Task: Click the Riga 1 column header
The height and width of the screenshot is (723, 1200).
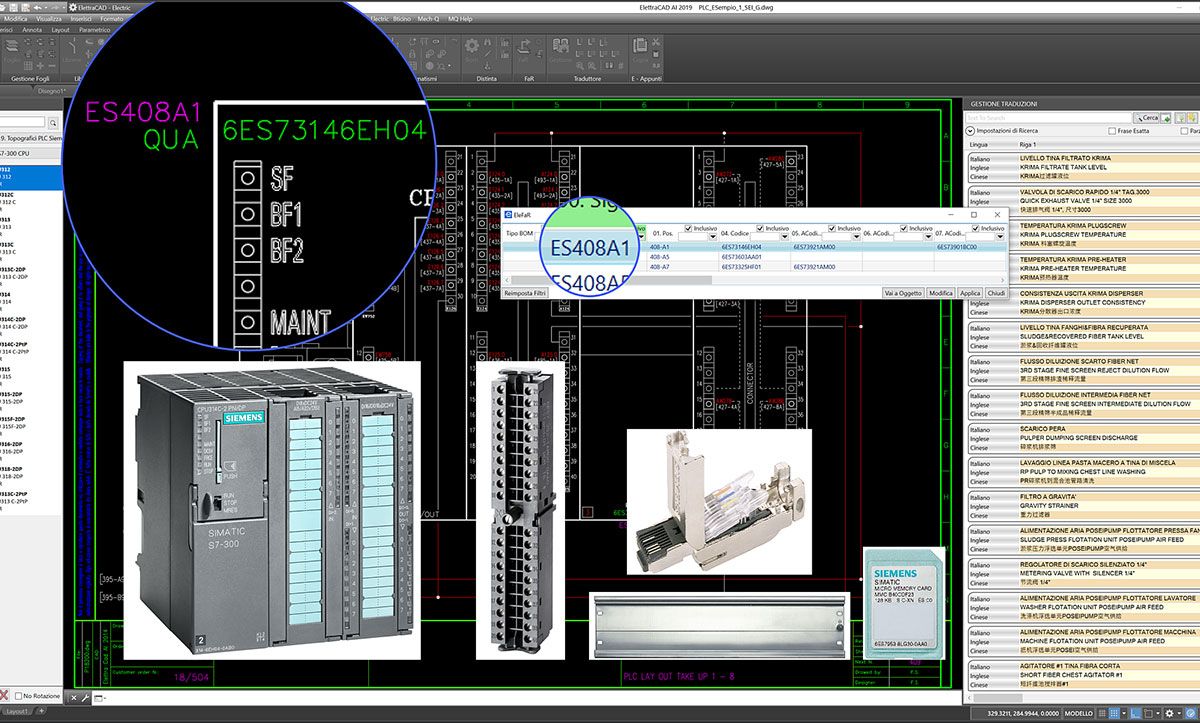Action: (1027, 145)
